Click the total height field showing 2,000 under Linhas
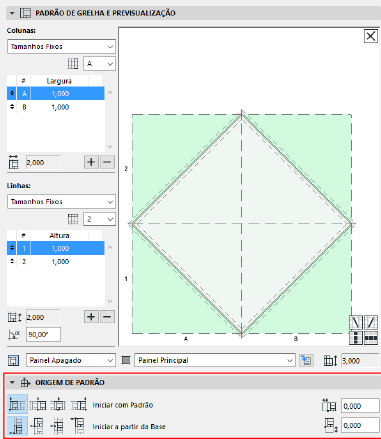Viewport: 381px width, 439px height. tap(43, 317)
